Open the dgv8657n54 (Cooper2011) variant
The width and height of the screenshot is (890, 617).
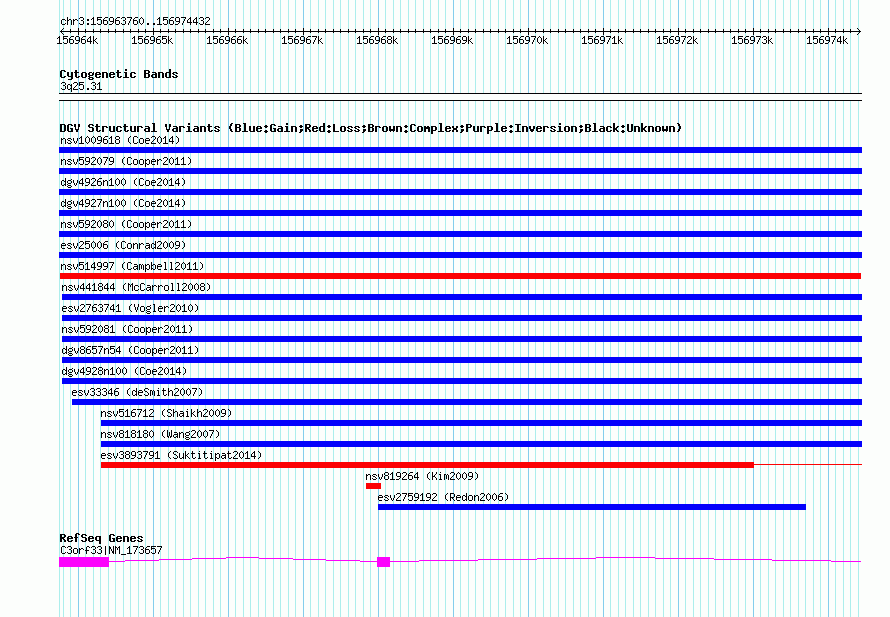coord(129,350)
